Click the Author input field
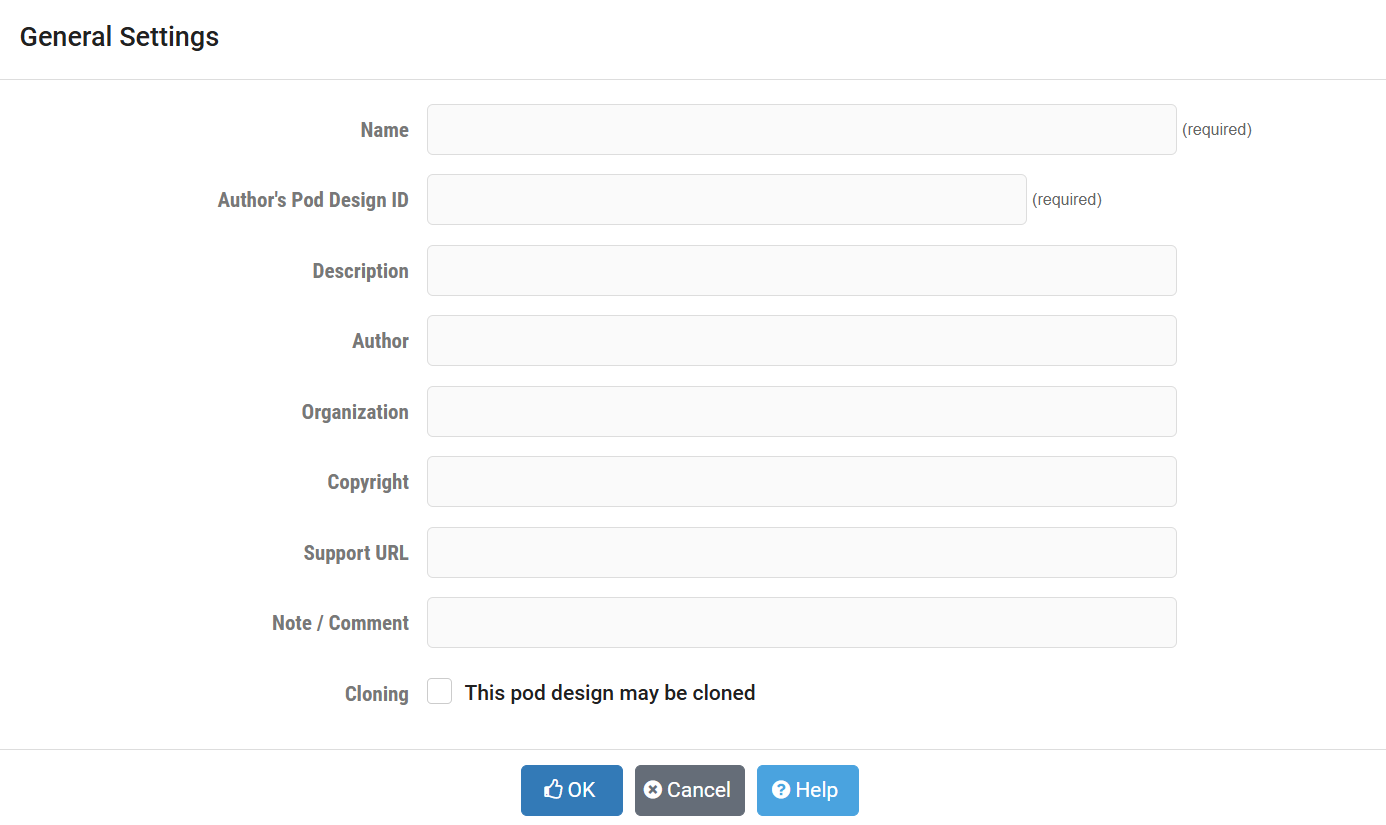Viewport: 1386px width, 825px height. click(800, 340)
